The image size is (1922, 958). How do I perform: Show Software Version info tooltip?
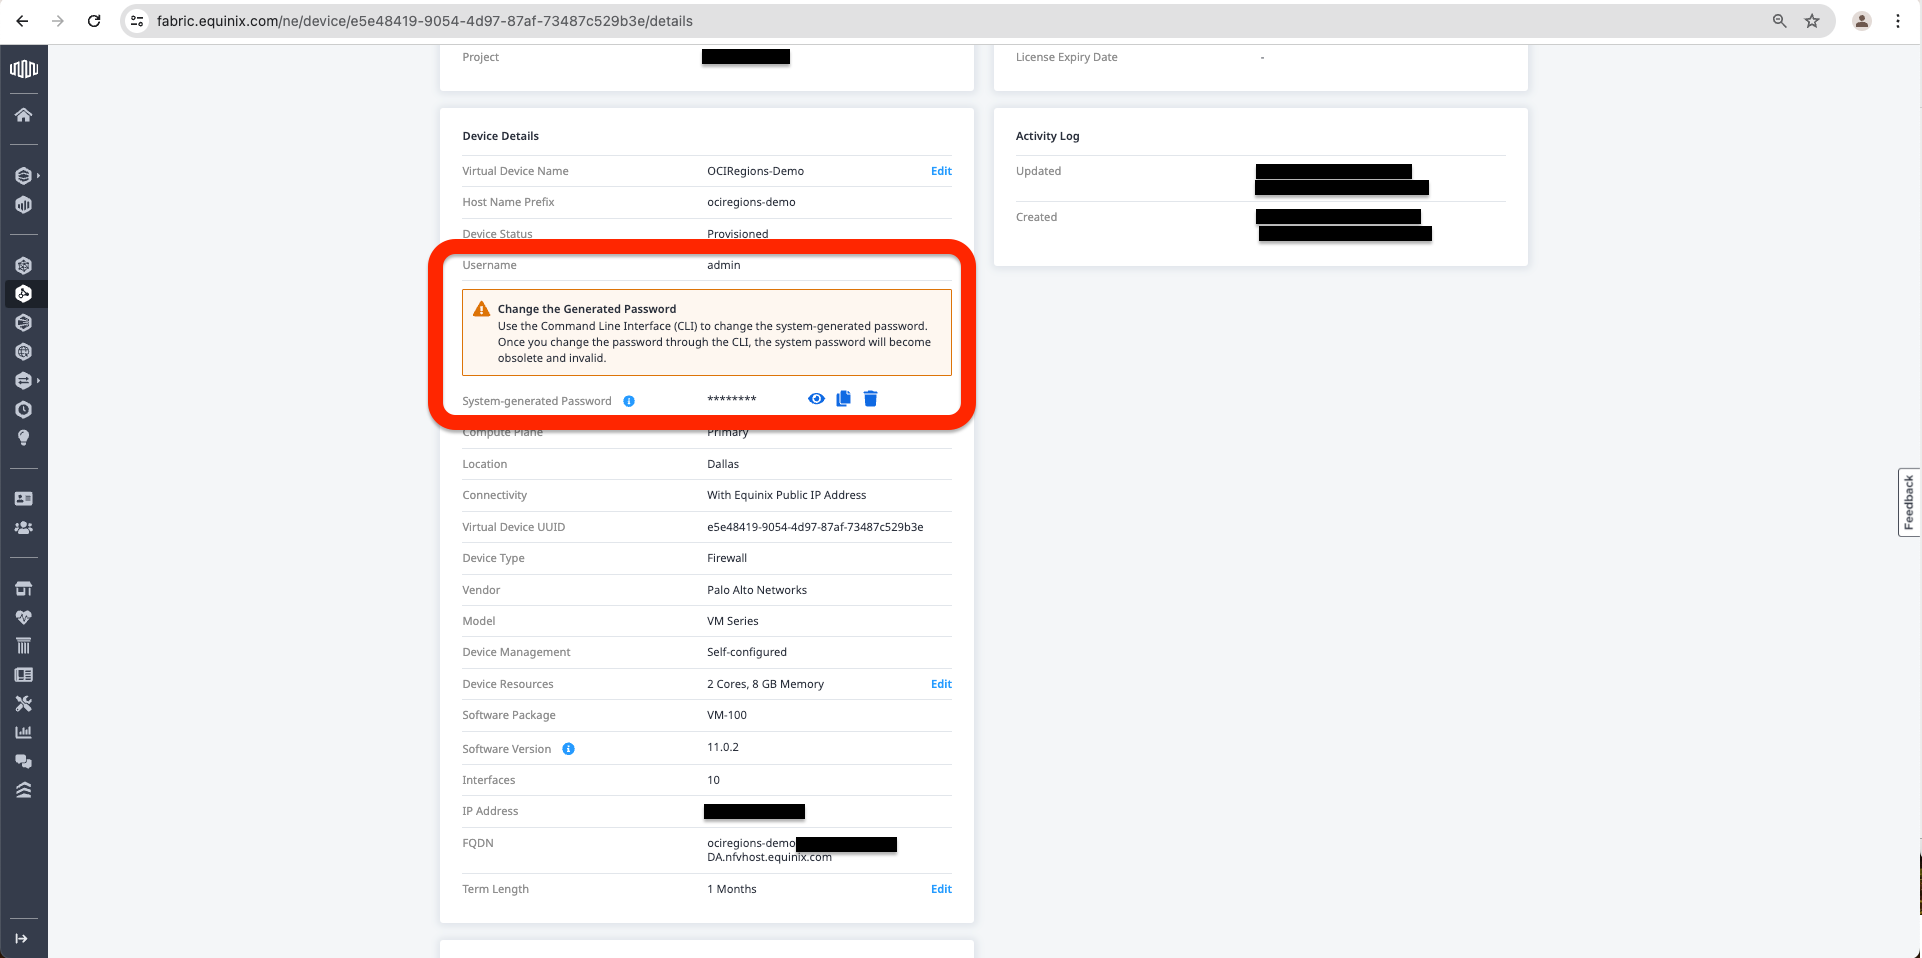pos(568,749)
